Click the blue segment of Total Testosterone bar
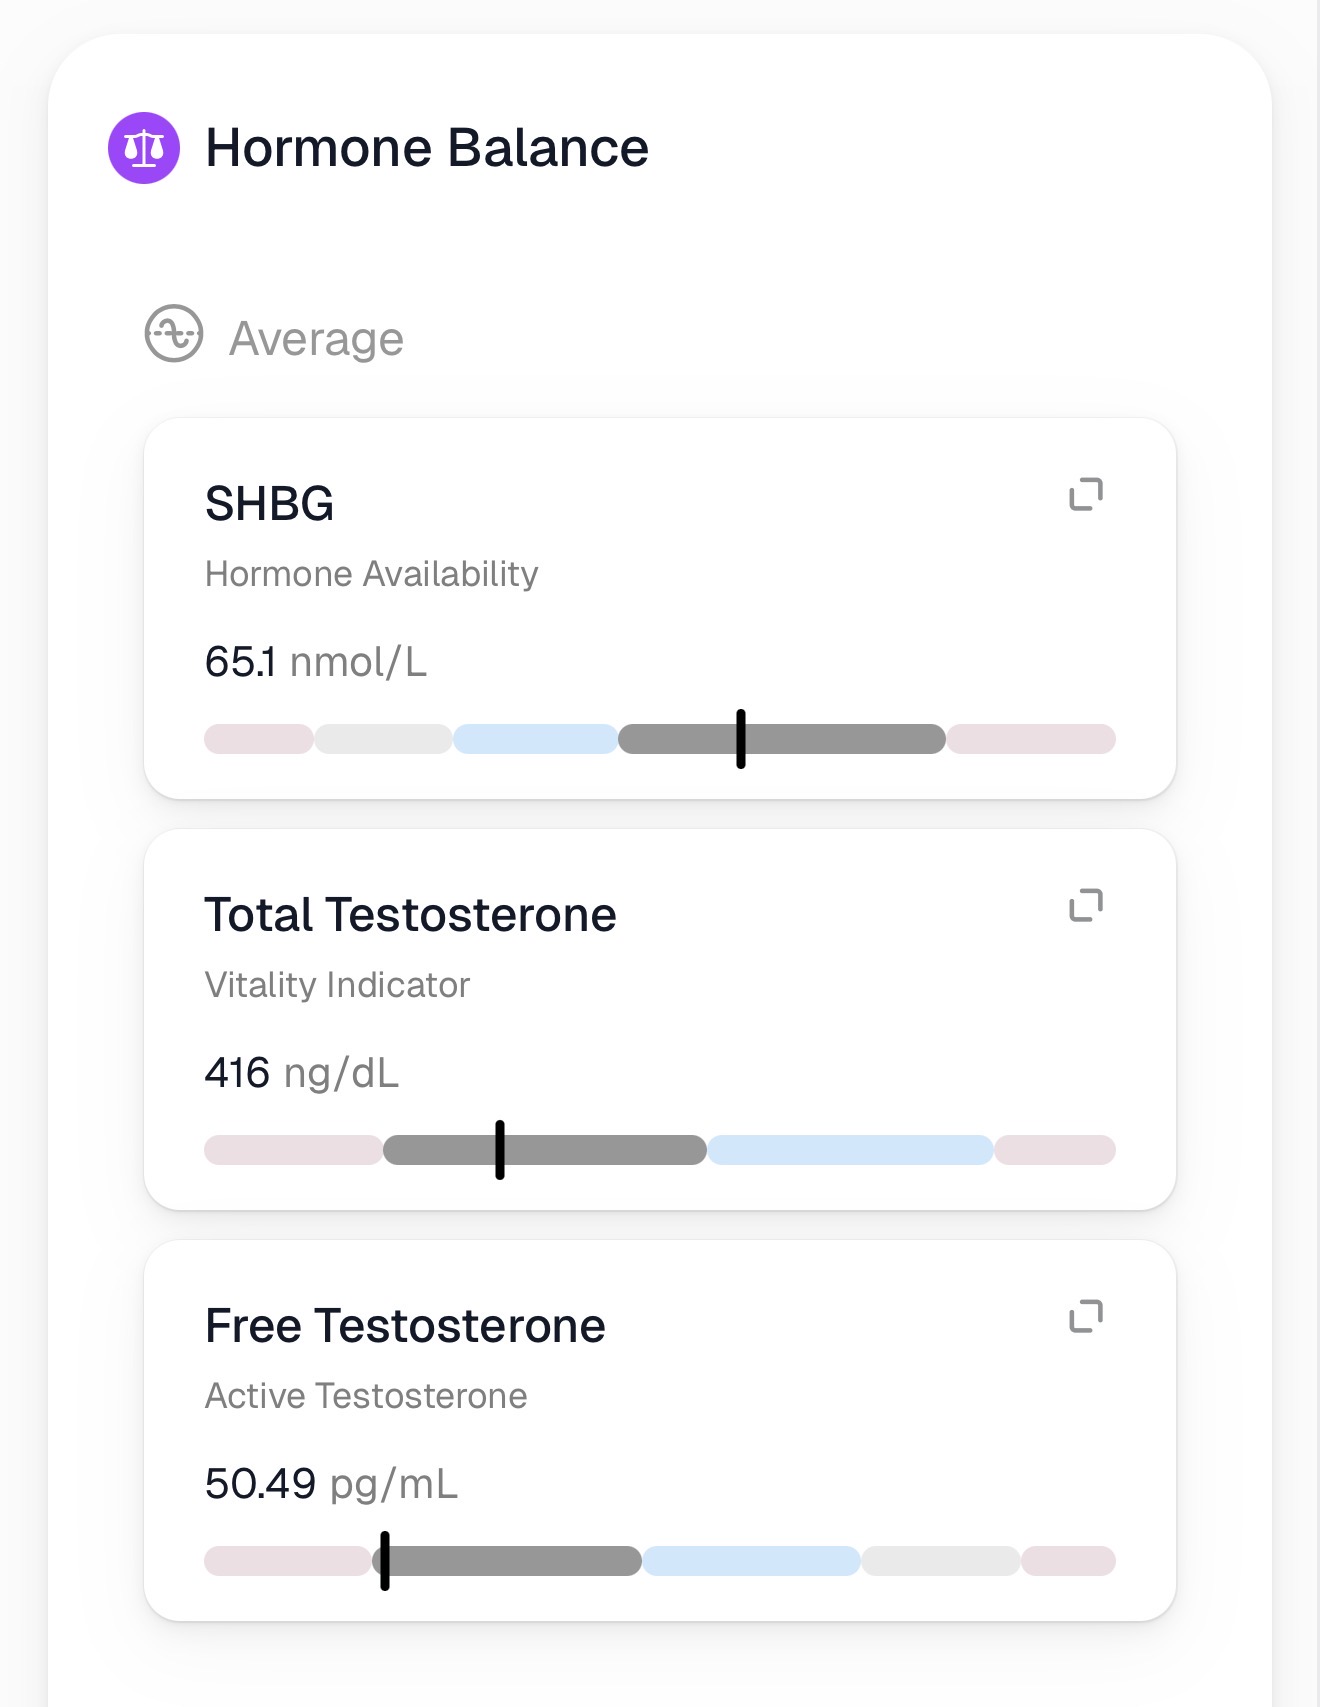 point(850,1150)
